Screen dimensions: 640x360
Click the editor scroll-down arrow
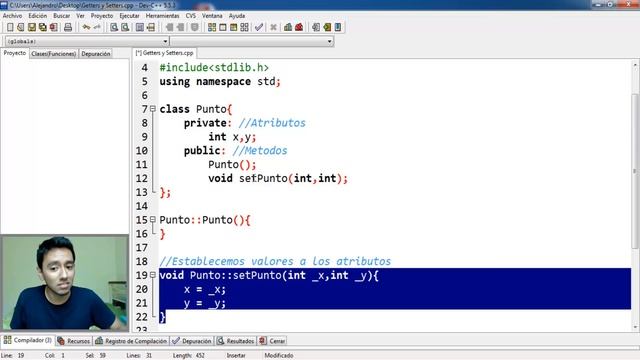(635, 327)
